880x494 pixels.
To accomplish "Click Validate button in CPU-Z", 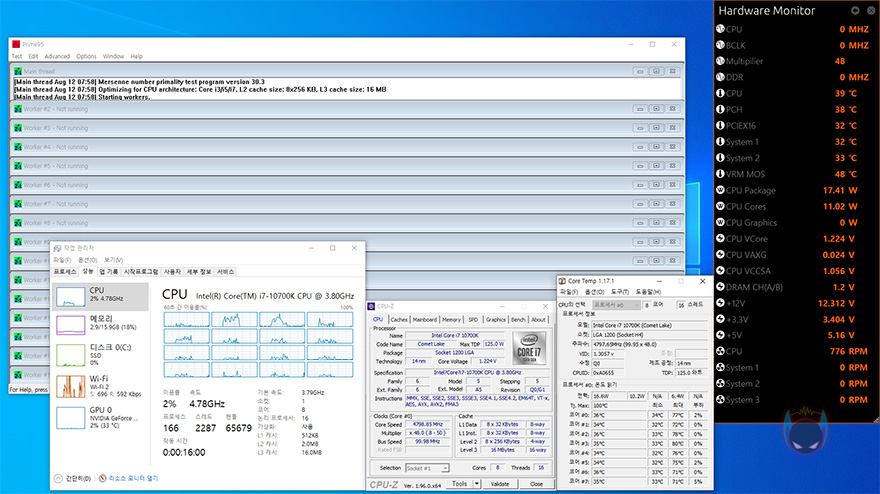I will click(499, 483).
